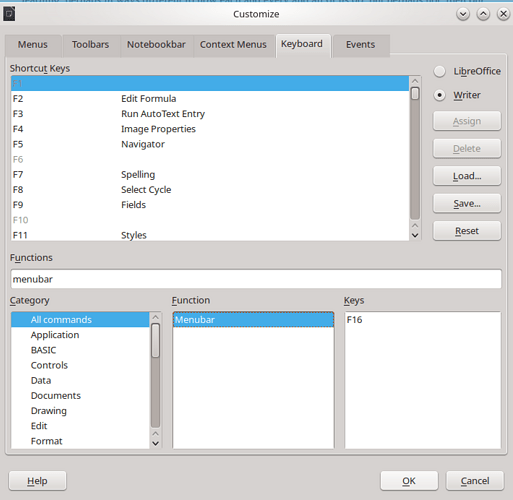This screenshot has height=500, width=513.
Task: Switch to the Events tab
Action: point(361,45)
